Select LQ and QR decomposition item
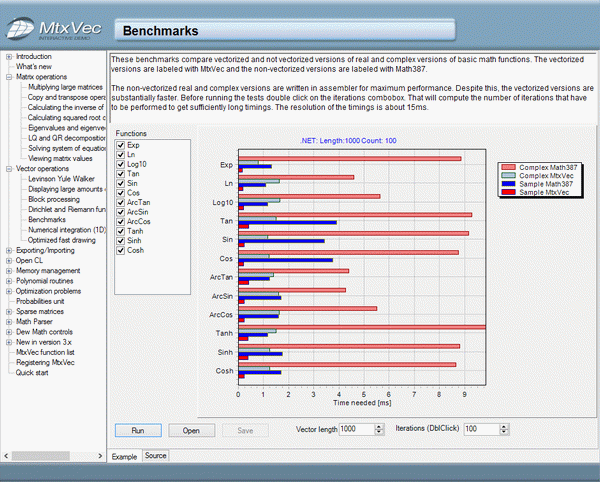The width and height of the screenshot is (600, 482). pyautogui.click(x=67, y=138)
